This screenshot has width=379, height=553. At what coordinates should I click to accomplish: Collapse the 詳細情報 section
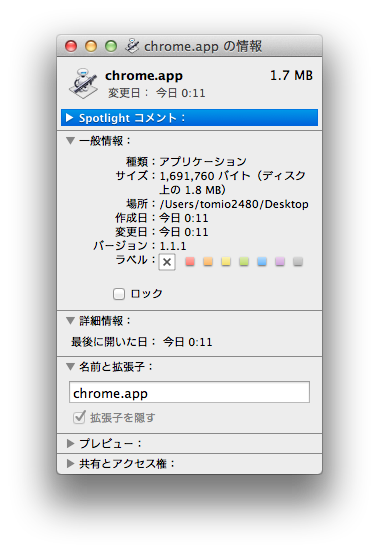[x=70, y=321]
